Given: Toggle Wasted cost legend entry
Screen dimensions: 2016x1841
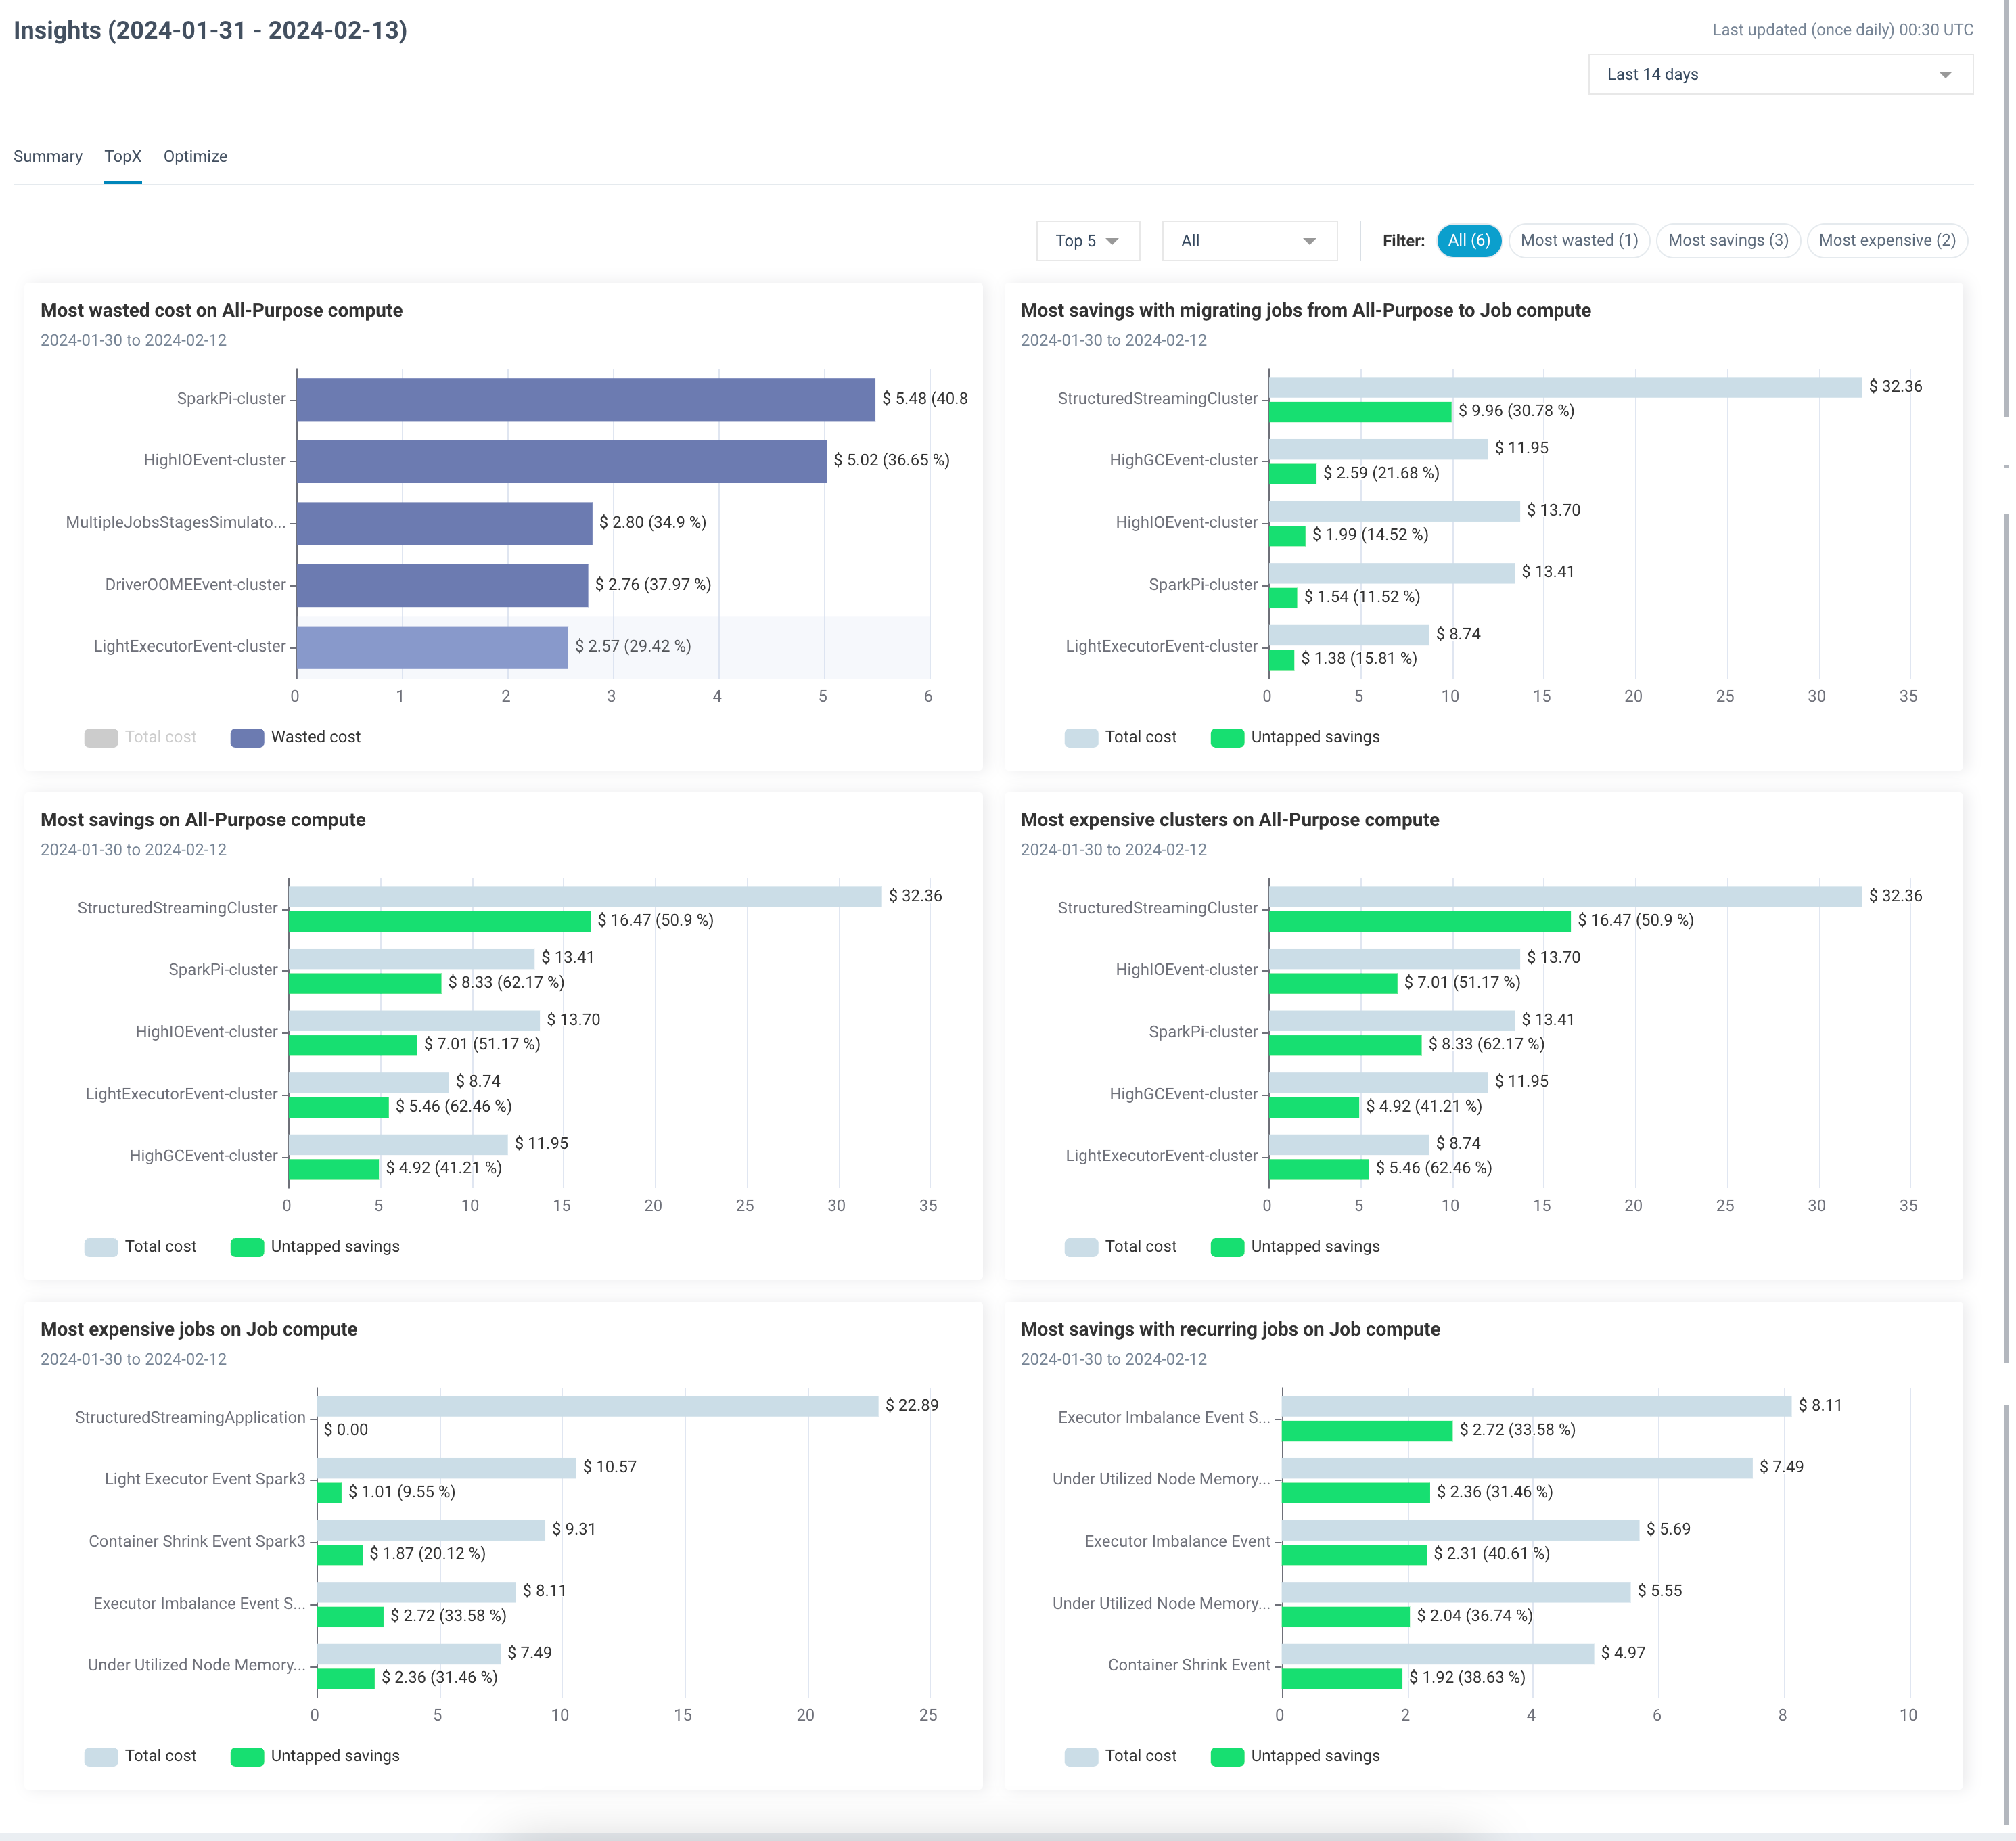Looking at the screenshot, I should 295,737.
